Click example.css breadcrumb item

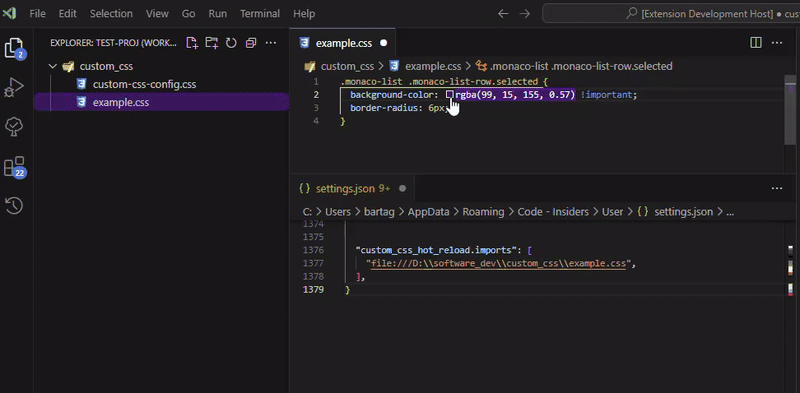pos(432,66)
